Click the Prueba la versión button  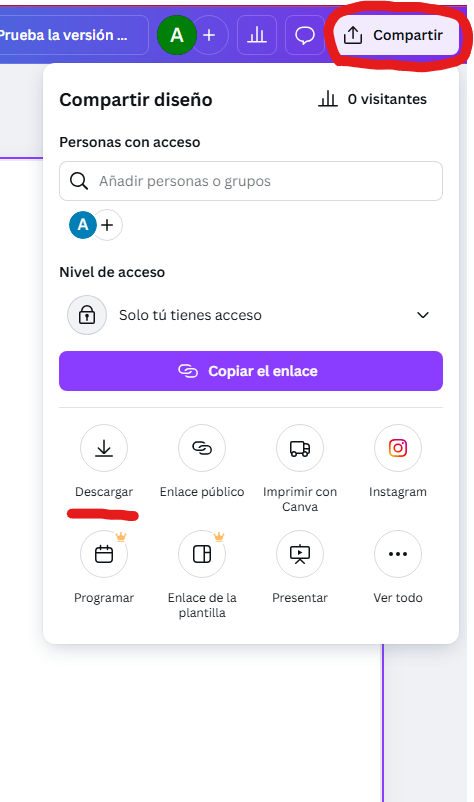pyautogui.click(x=73, y=35)
